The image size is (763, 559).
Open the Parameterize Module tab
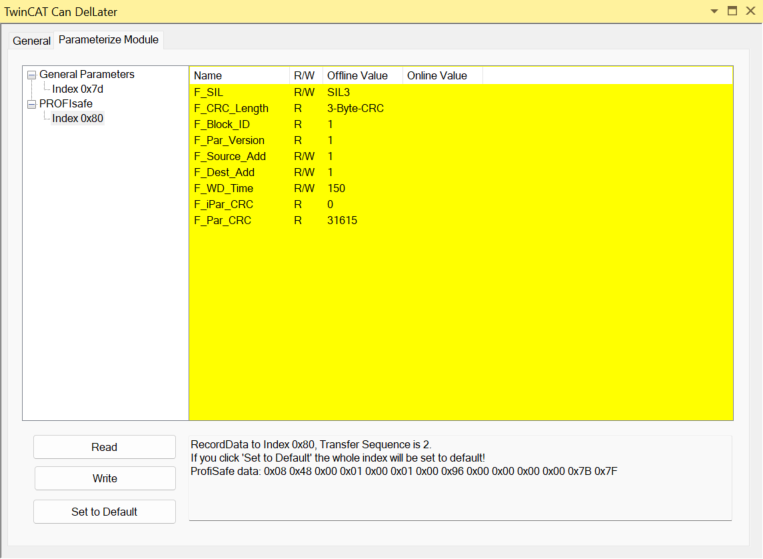[x=109, y=40]
